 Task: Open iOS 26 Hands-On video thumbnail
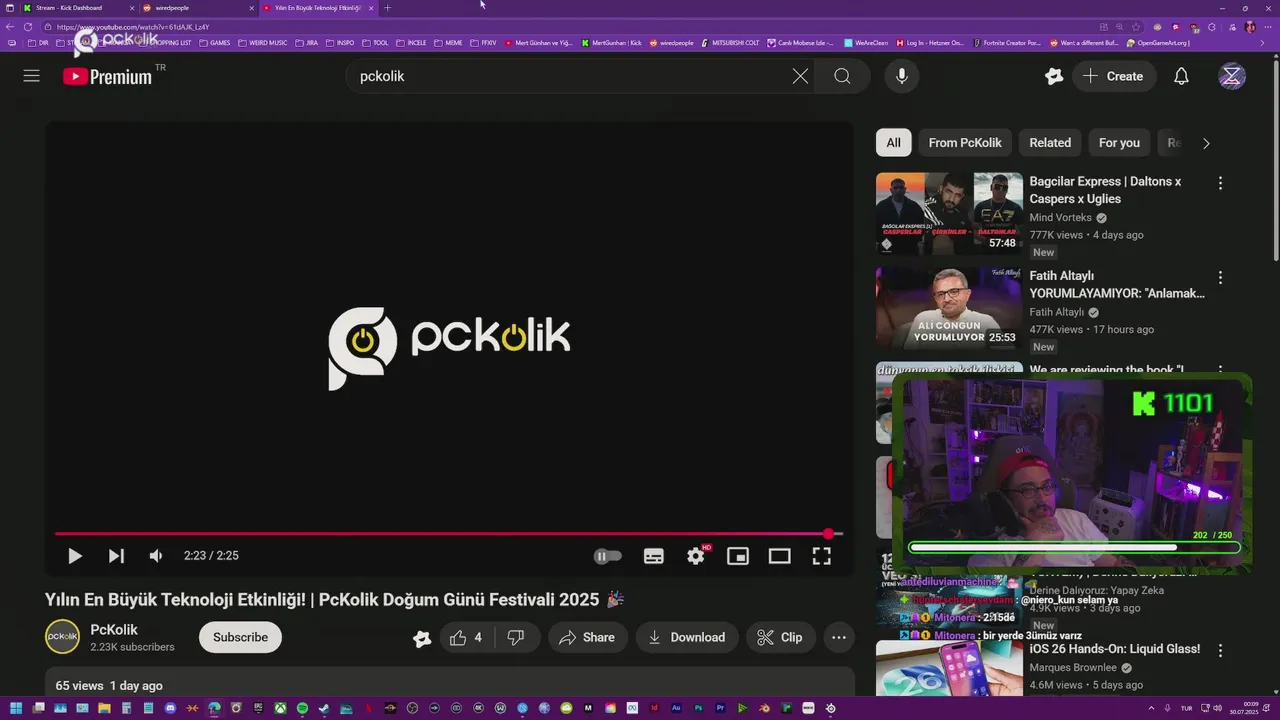pyautogui.click(x=949, y=668)
